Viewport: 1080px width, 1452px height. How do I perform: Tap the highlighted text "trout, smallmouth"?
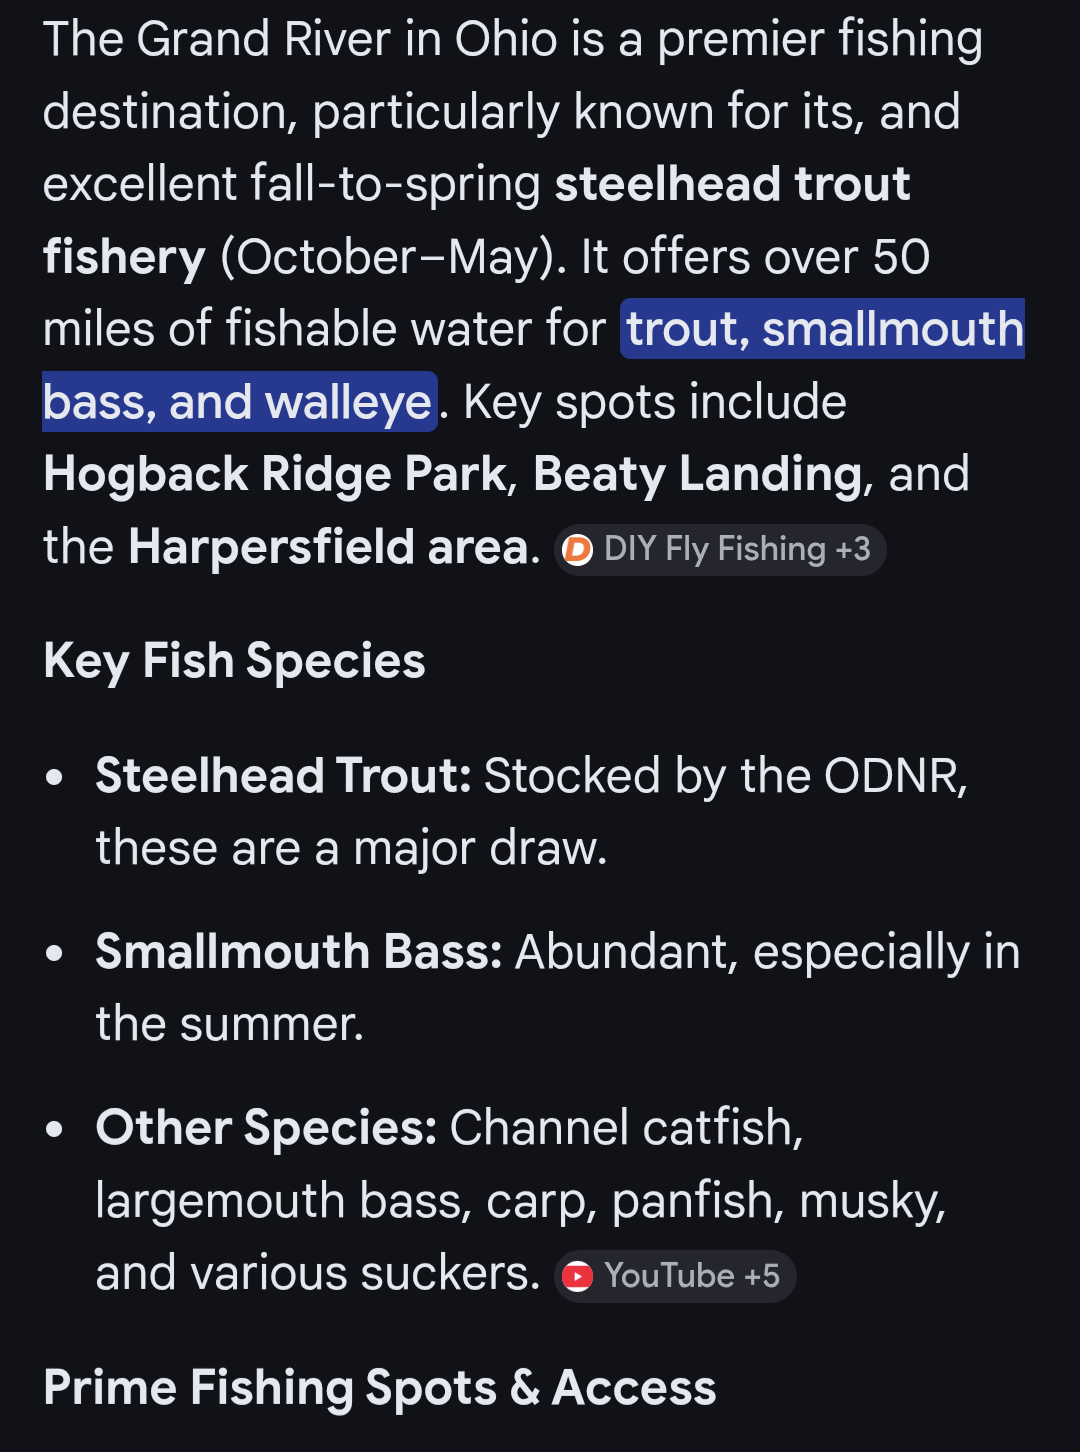[824, 329]
